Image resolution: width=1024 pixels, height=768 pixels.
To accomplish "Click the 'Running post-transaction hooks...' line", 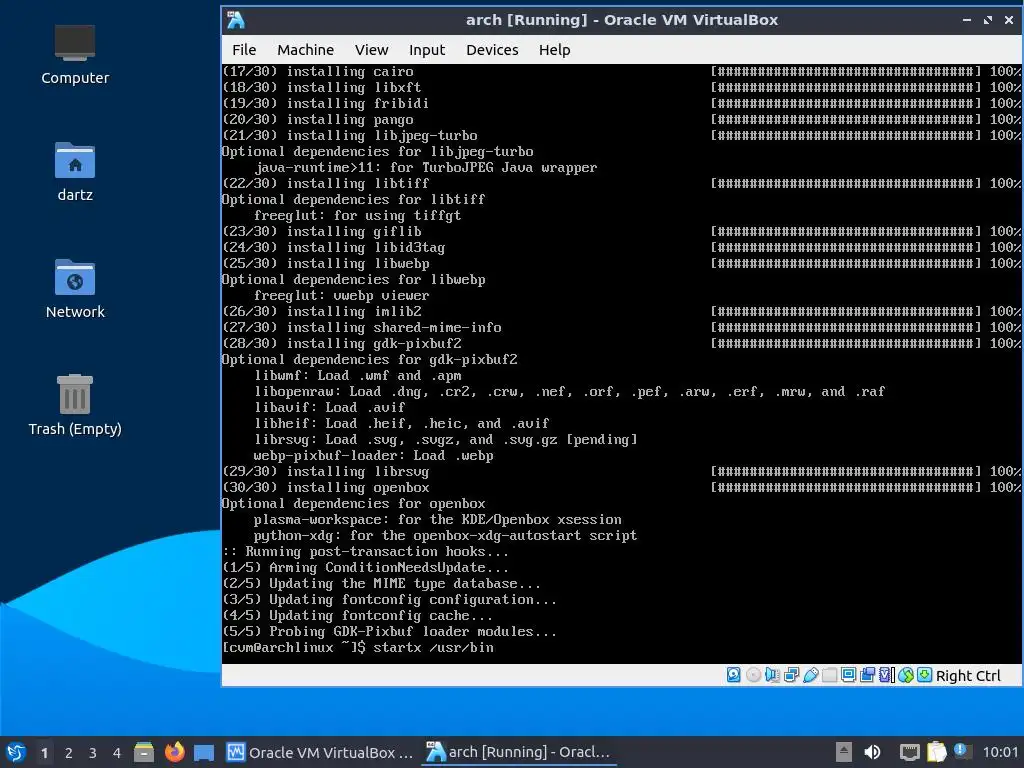I will [365, 551].
